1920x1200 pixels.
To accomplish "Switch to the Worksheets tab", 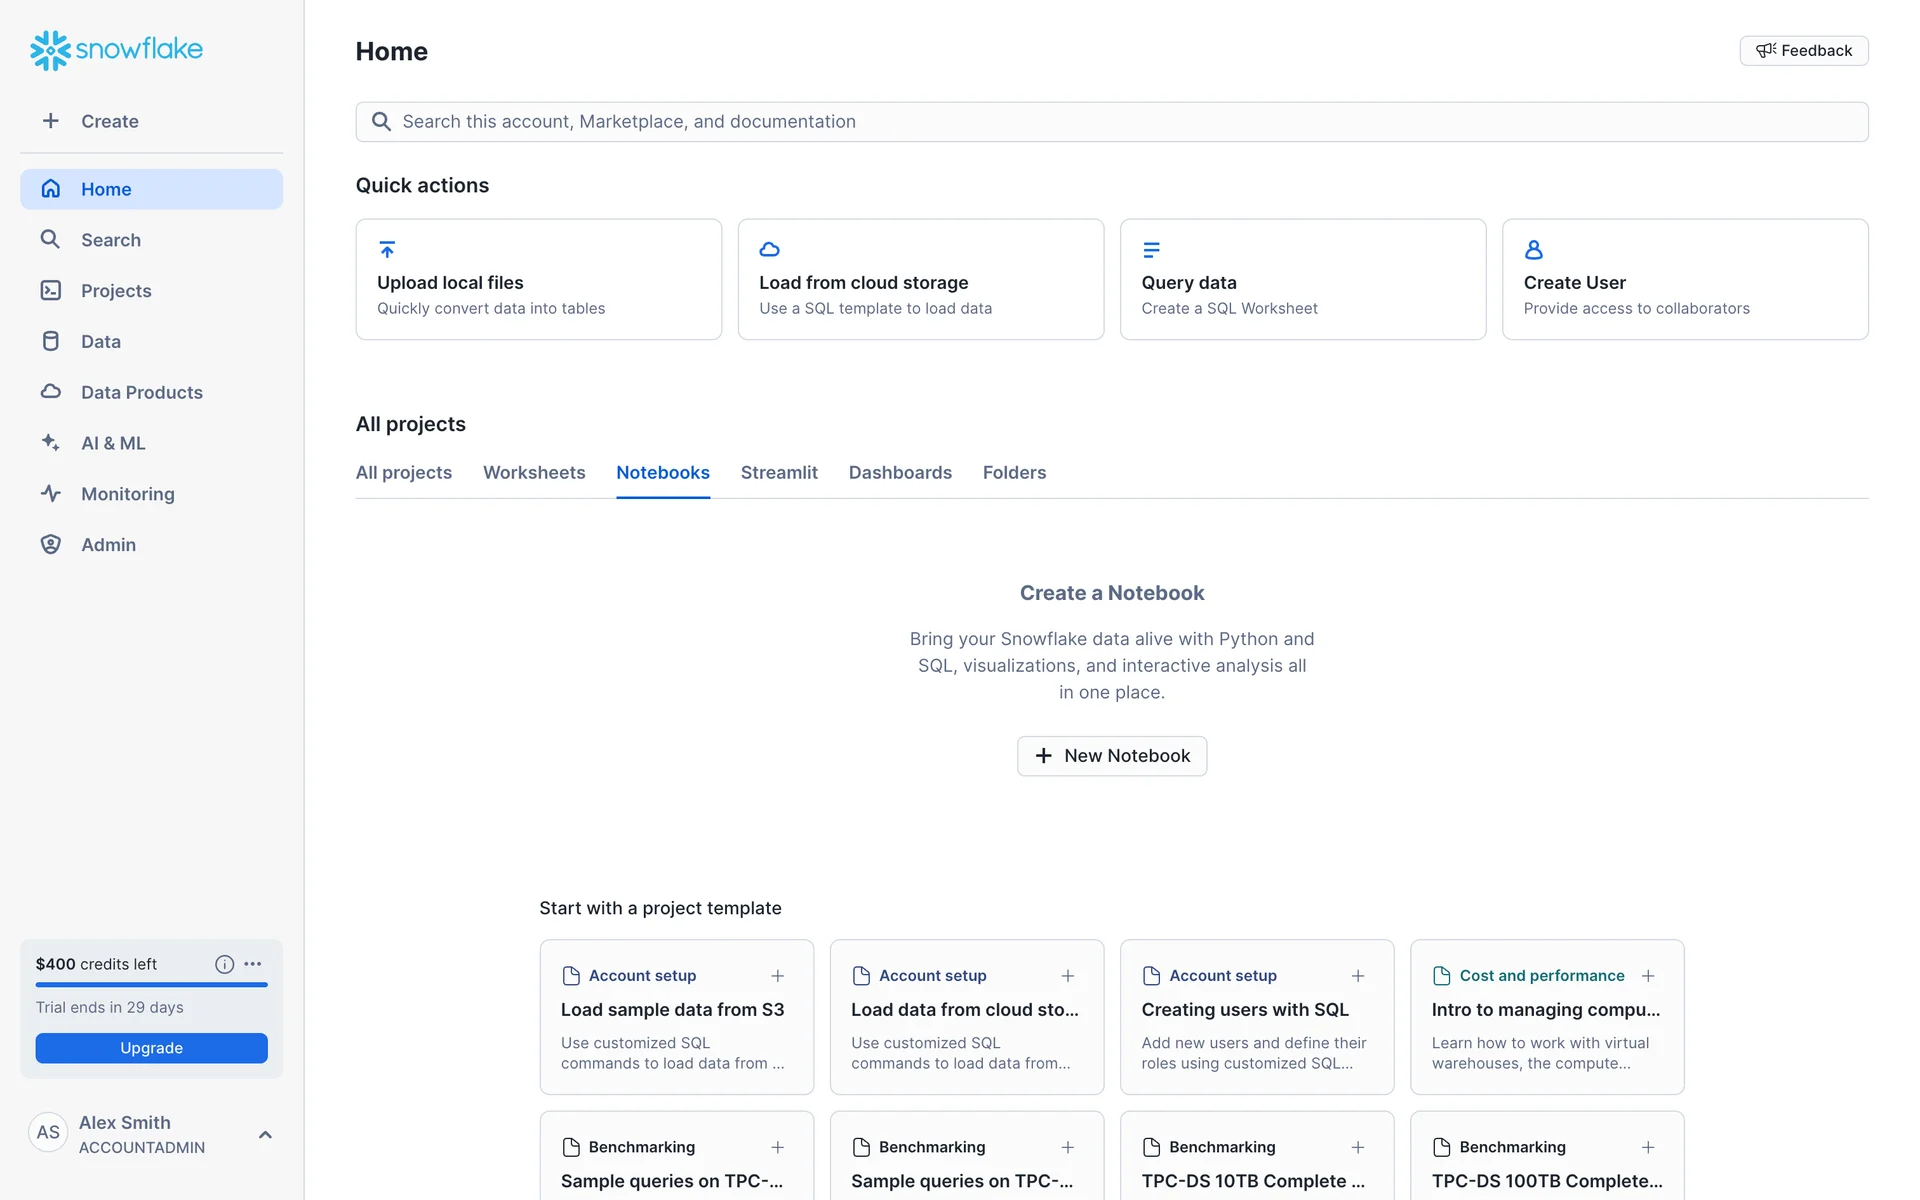I will coord(534,473).
